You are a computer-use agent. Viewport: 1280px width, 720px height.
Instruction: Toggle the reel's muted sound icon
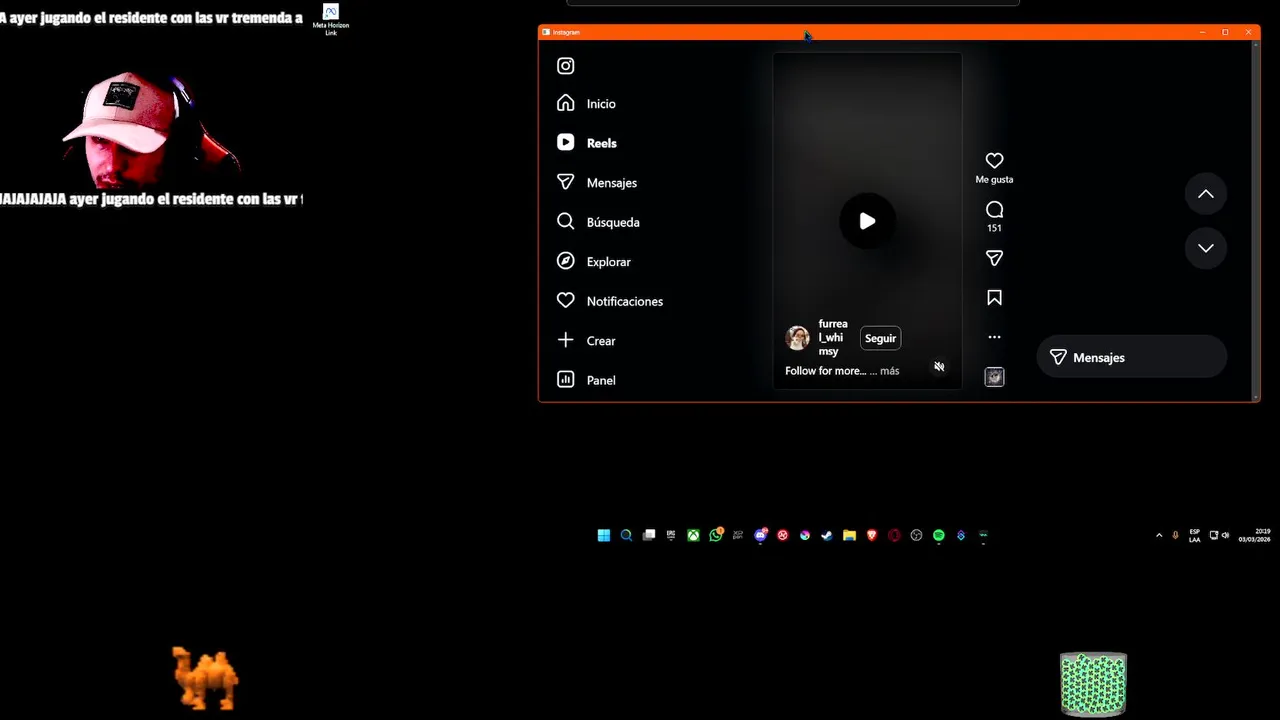coord(939,367)
